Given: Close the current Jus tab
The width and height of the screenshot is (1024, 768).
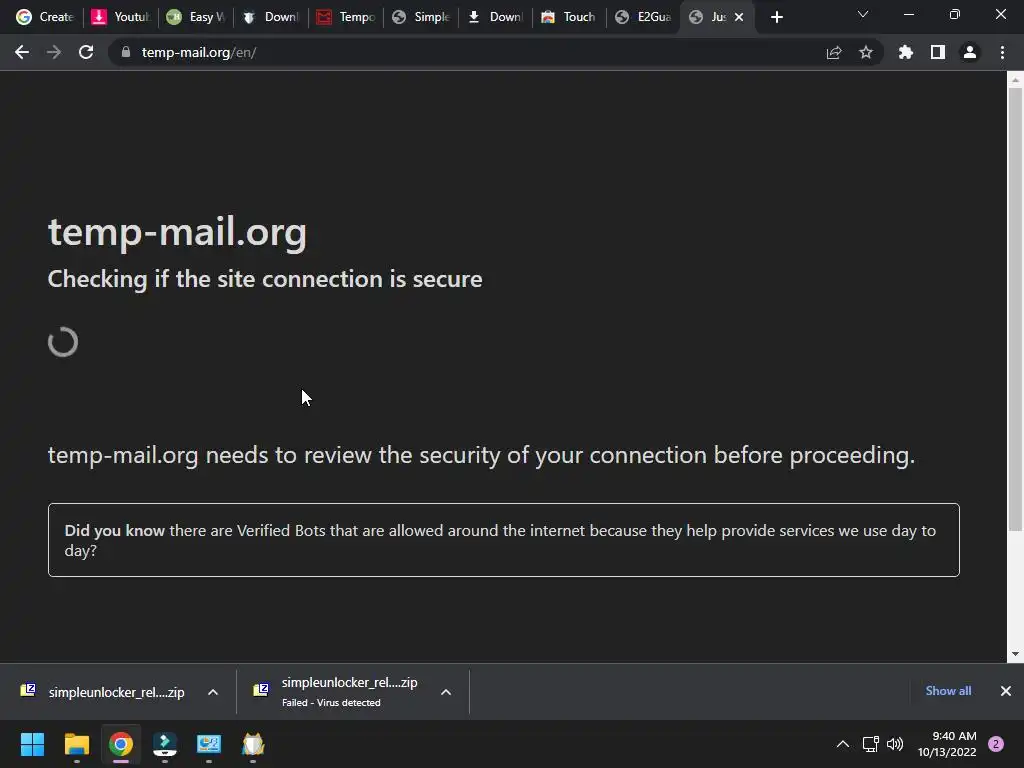Looking at the screenshot, I should (739, 17).
